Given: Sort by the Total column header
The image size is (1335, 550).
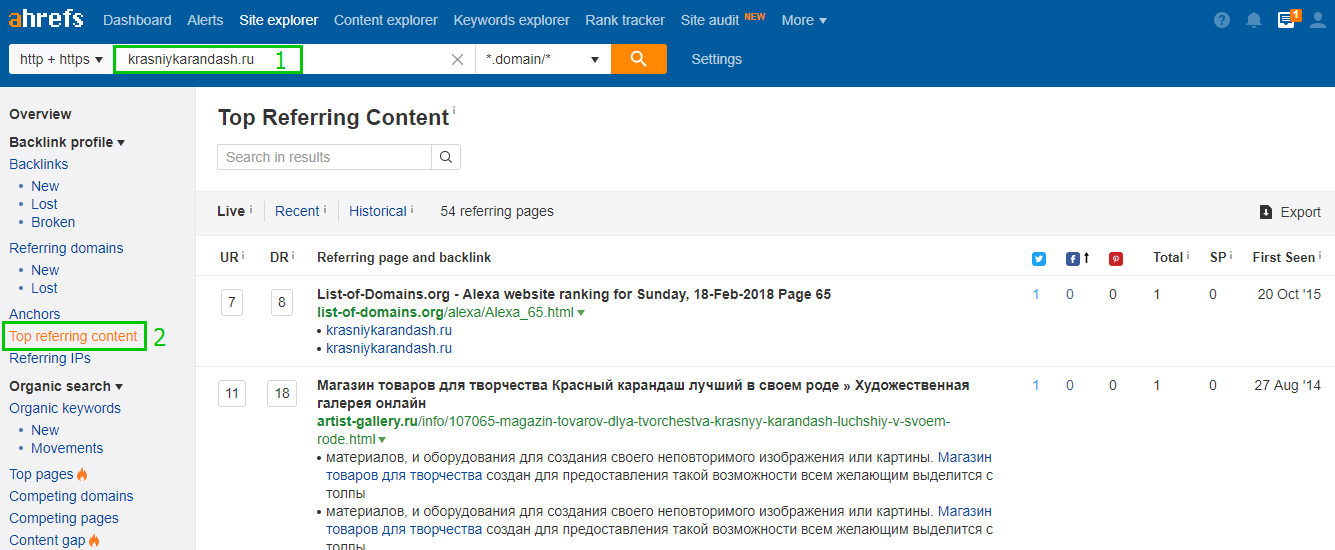Looking at the screenshot, I should click(1168, 257).
